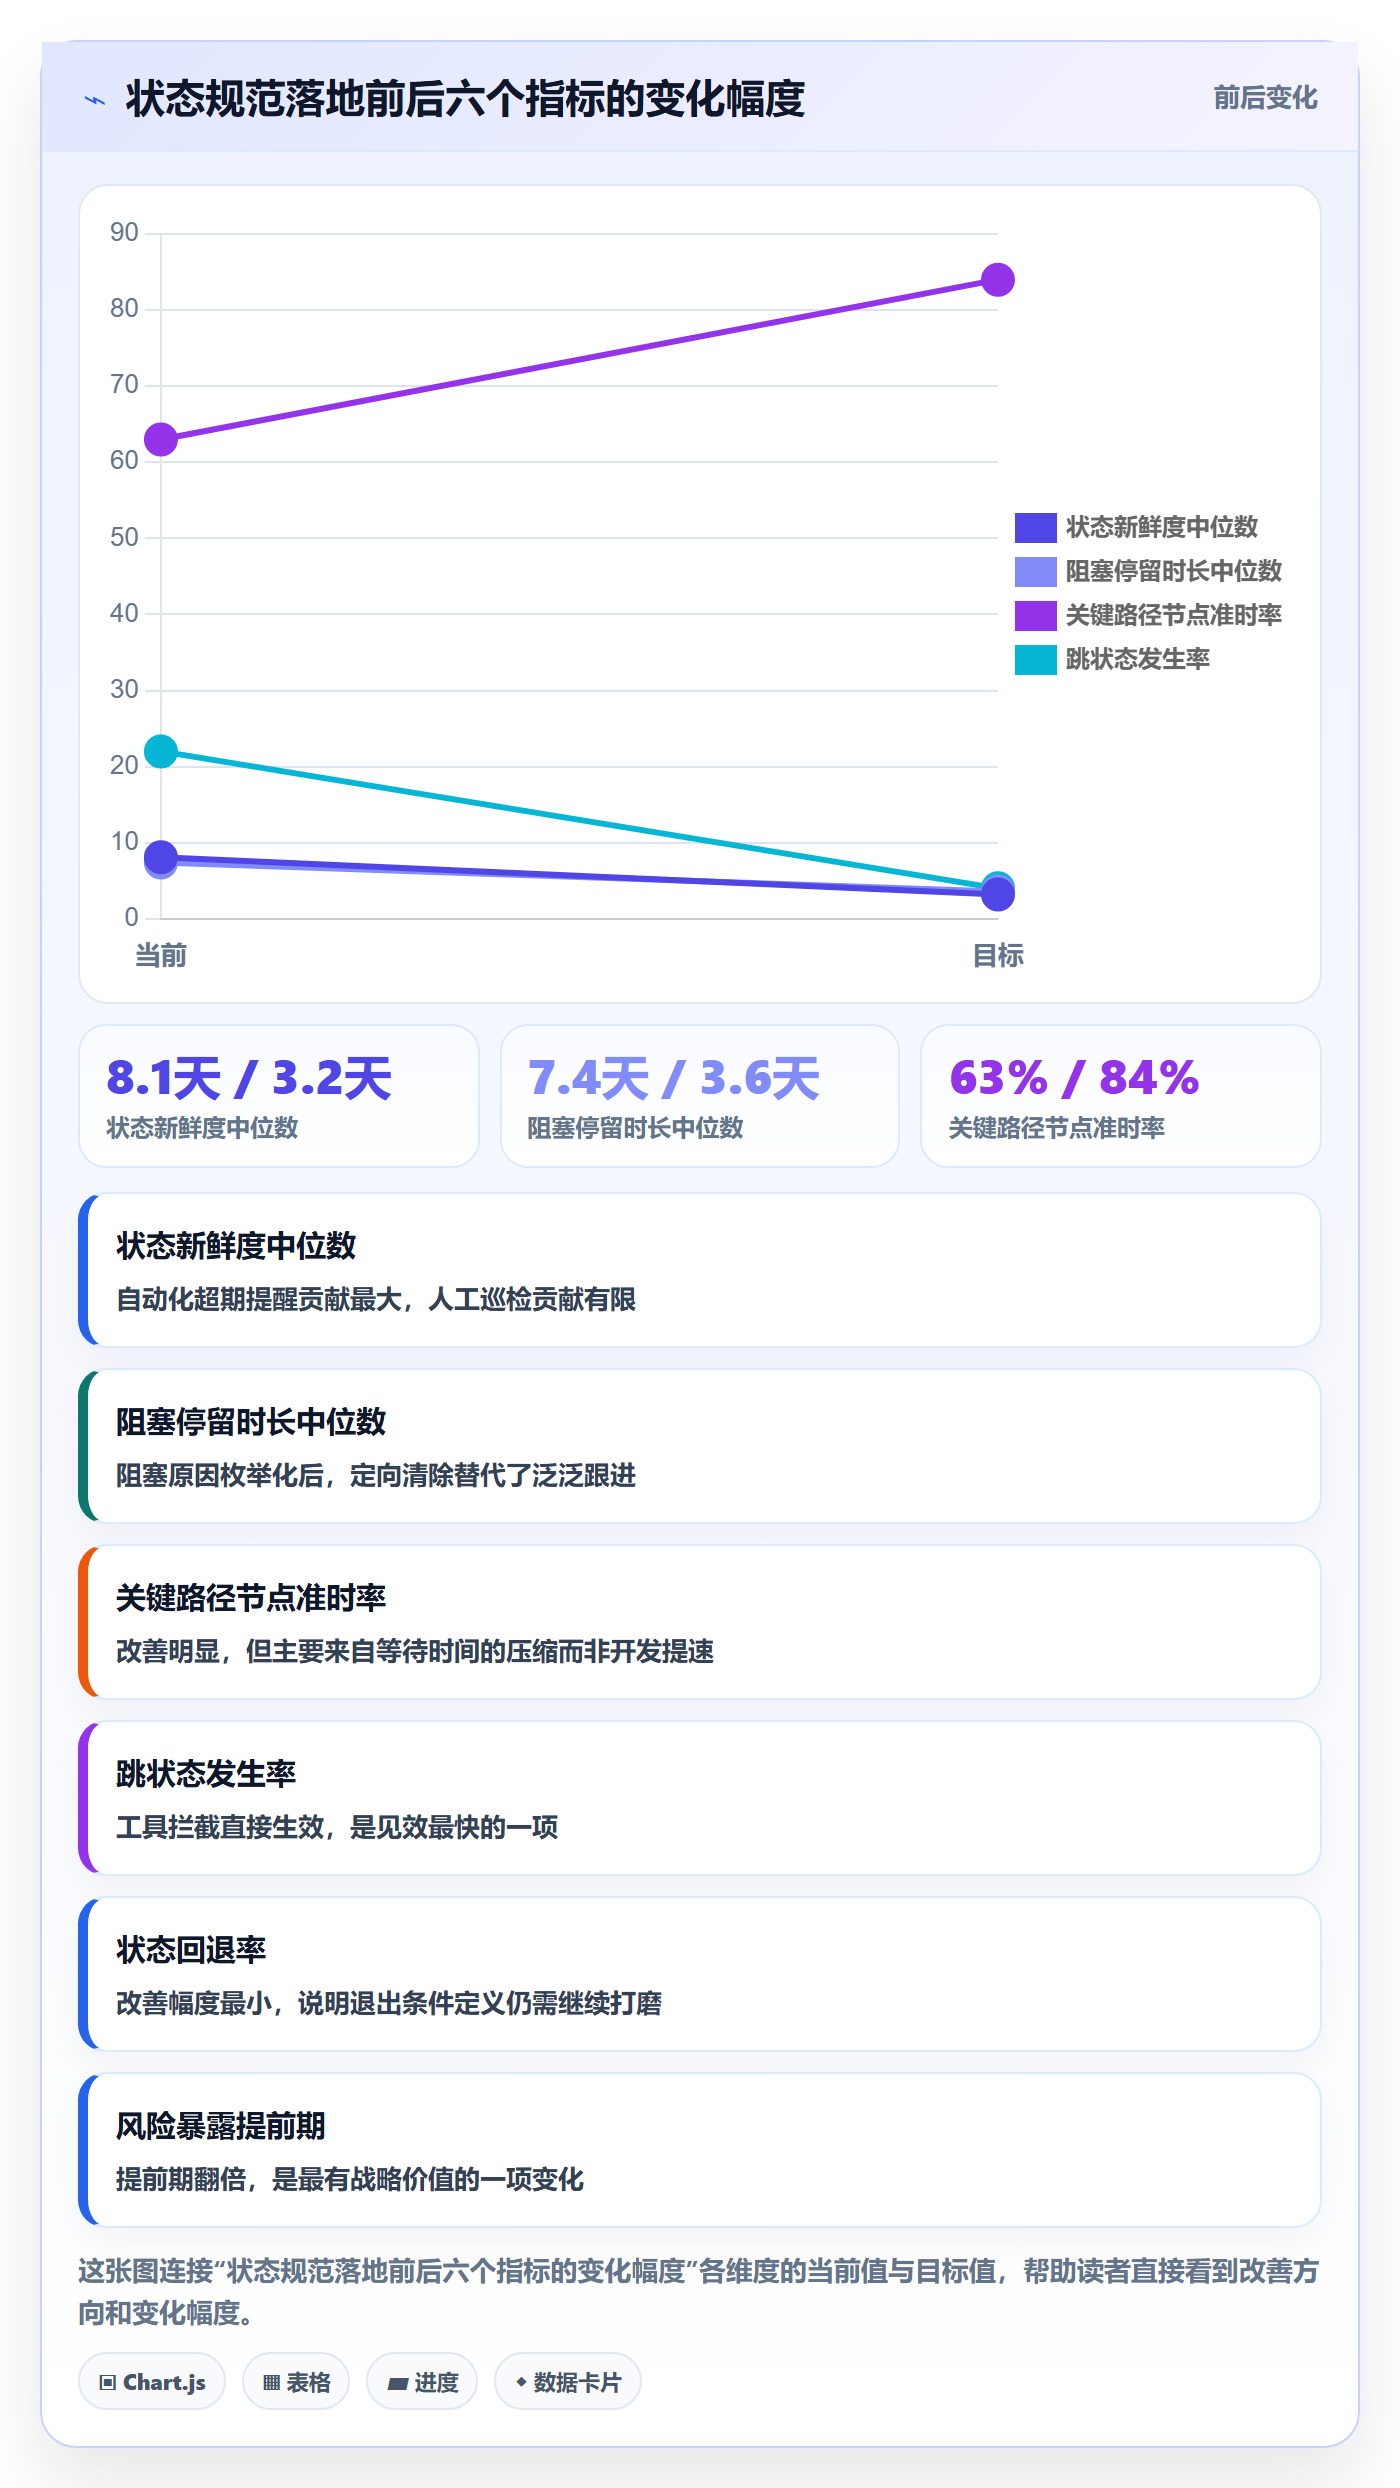
Task: Select the 状态回退率 list card
Action: coord(700,1974)
